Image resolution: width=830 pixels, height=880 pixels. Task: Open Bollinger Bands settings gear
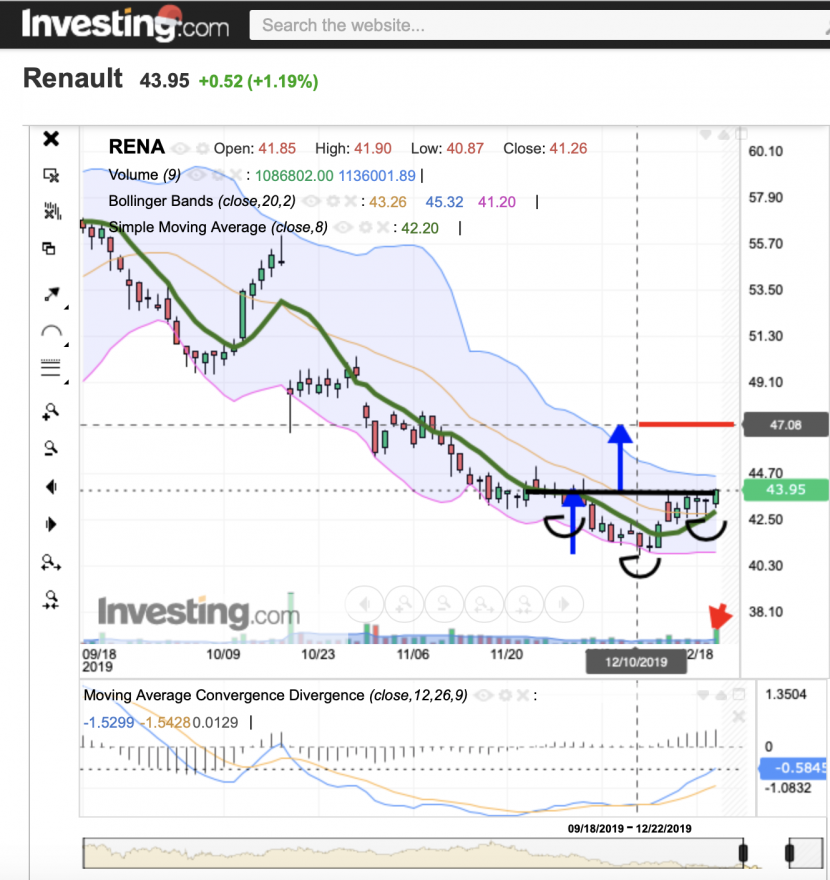pos(333,201)
